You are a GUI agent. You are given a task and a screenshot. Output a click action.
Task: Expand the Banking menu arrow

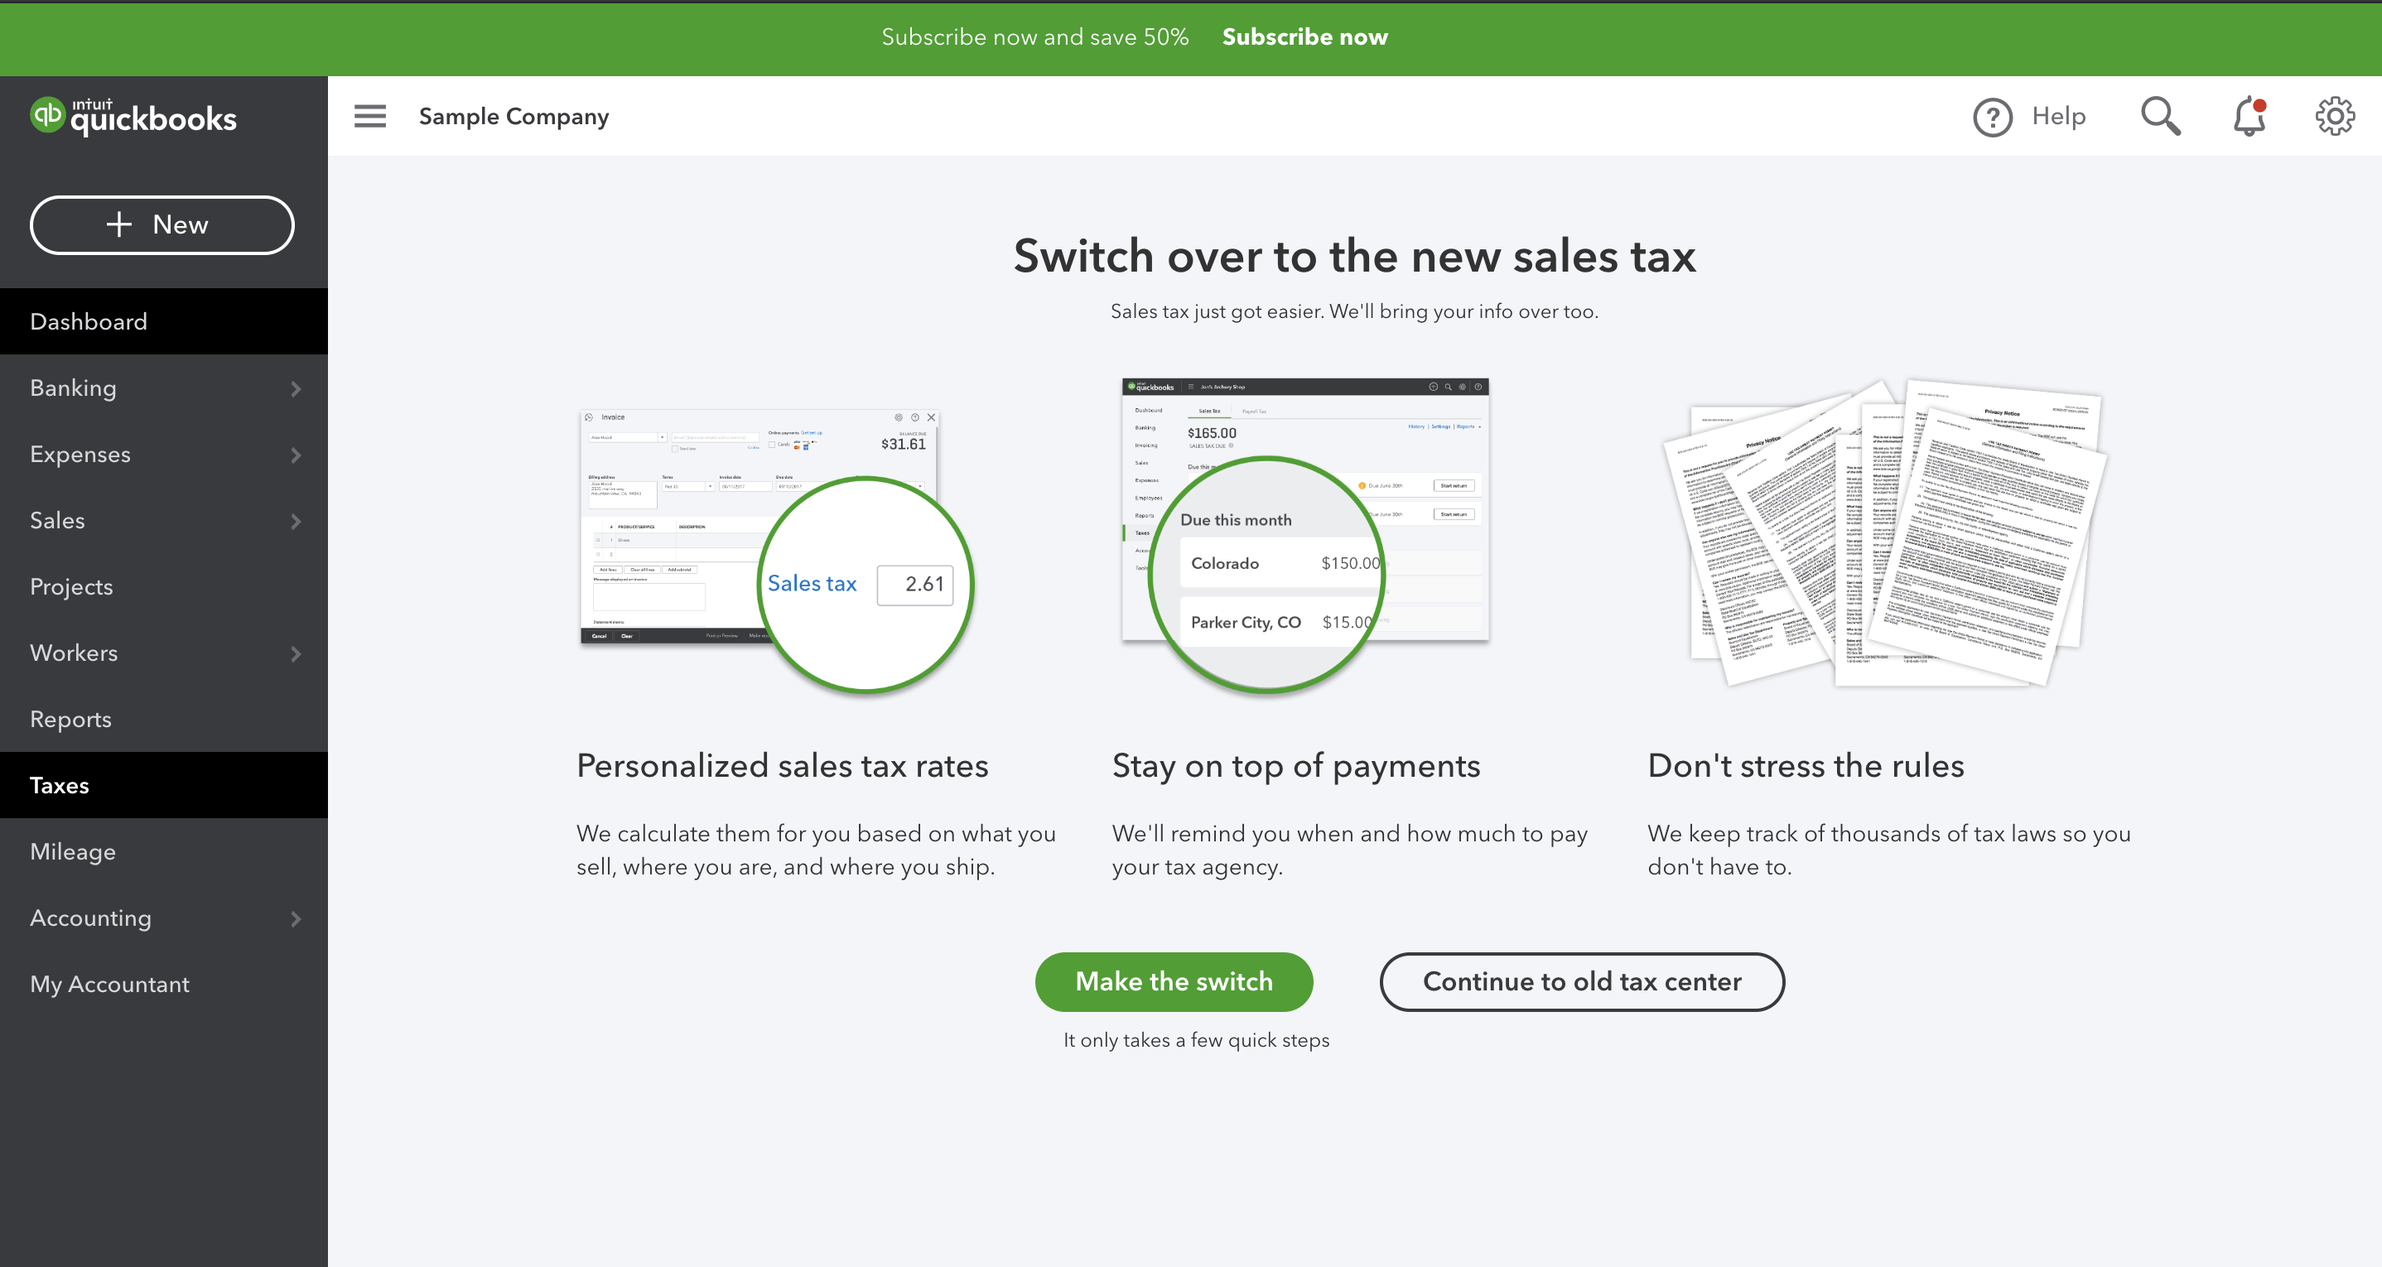tap(296, 389)
